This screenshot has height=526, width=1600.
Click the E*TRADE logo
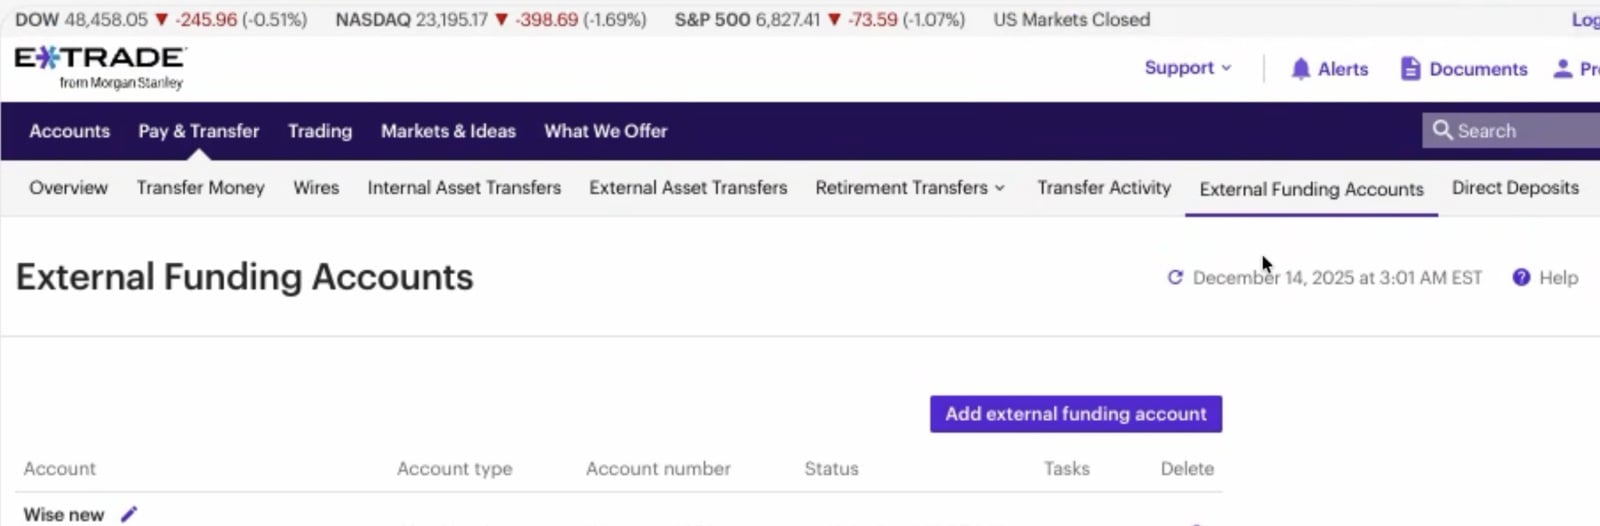(100, 67)
